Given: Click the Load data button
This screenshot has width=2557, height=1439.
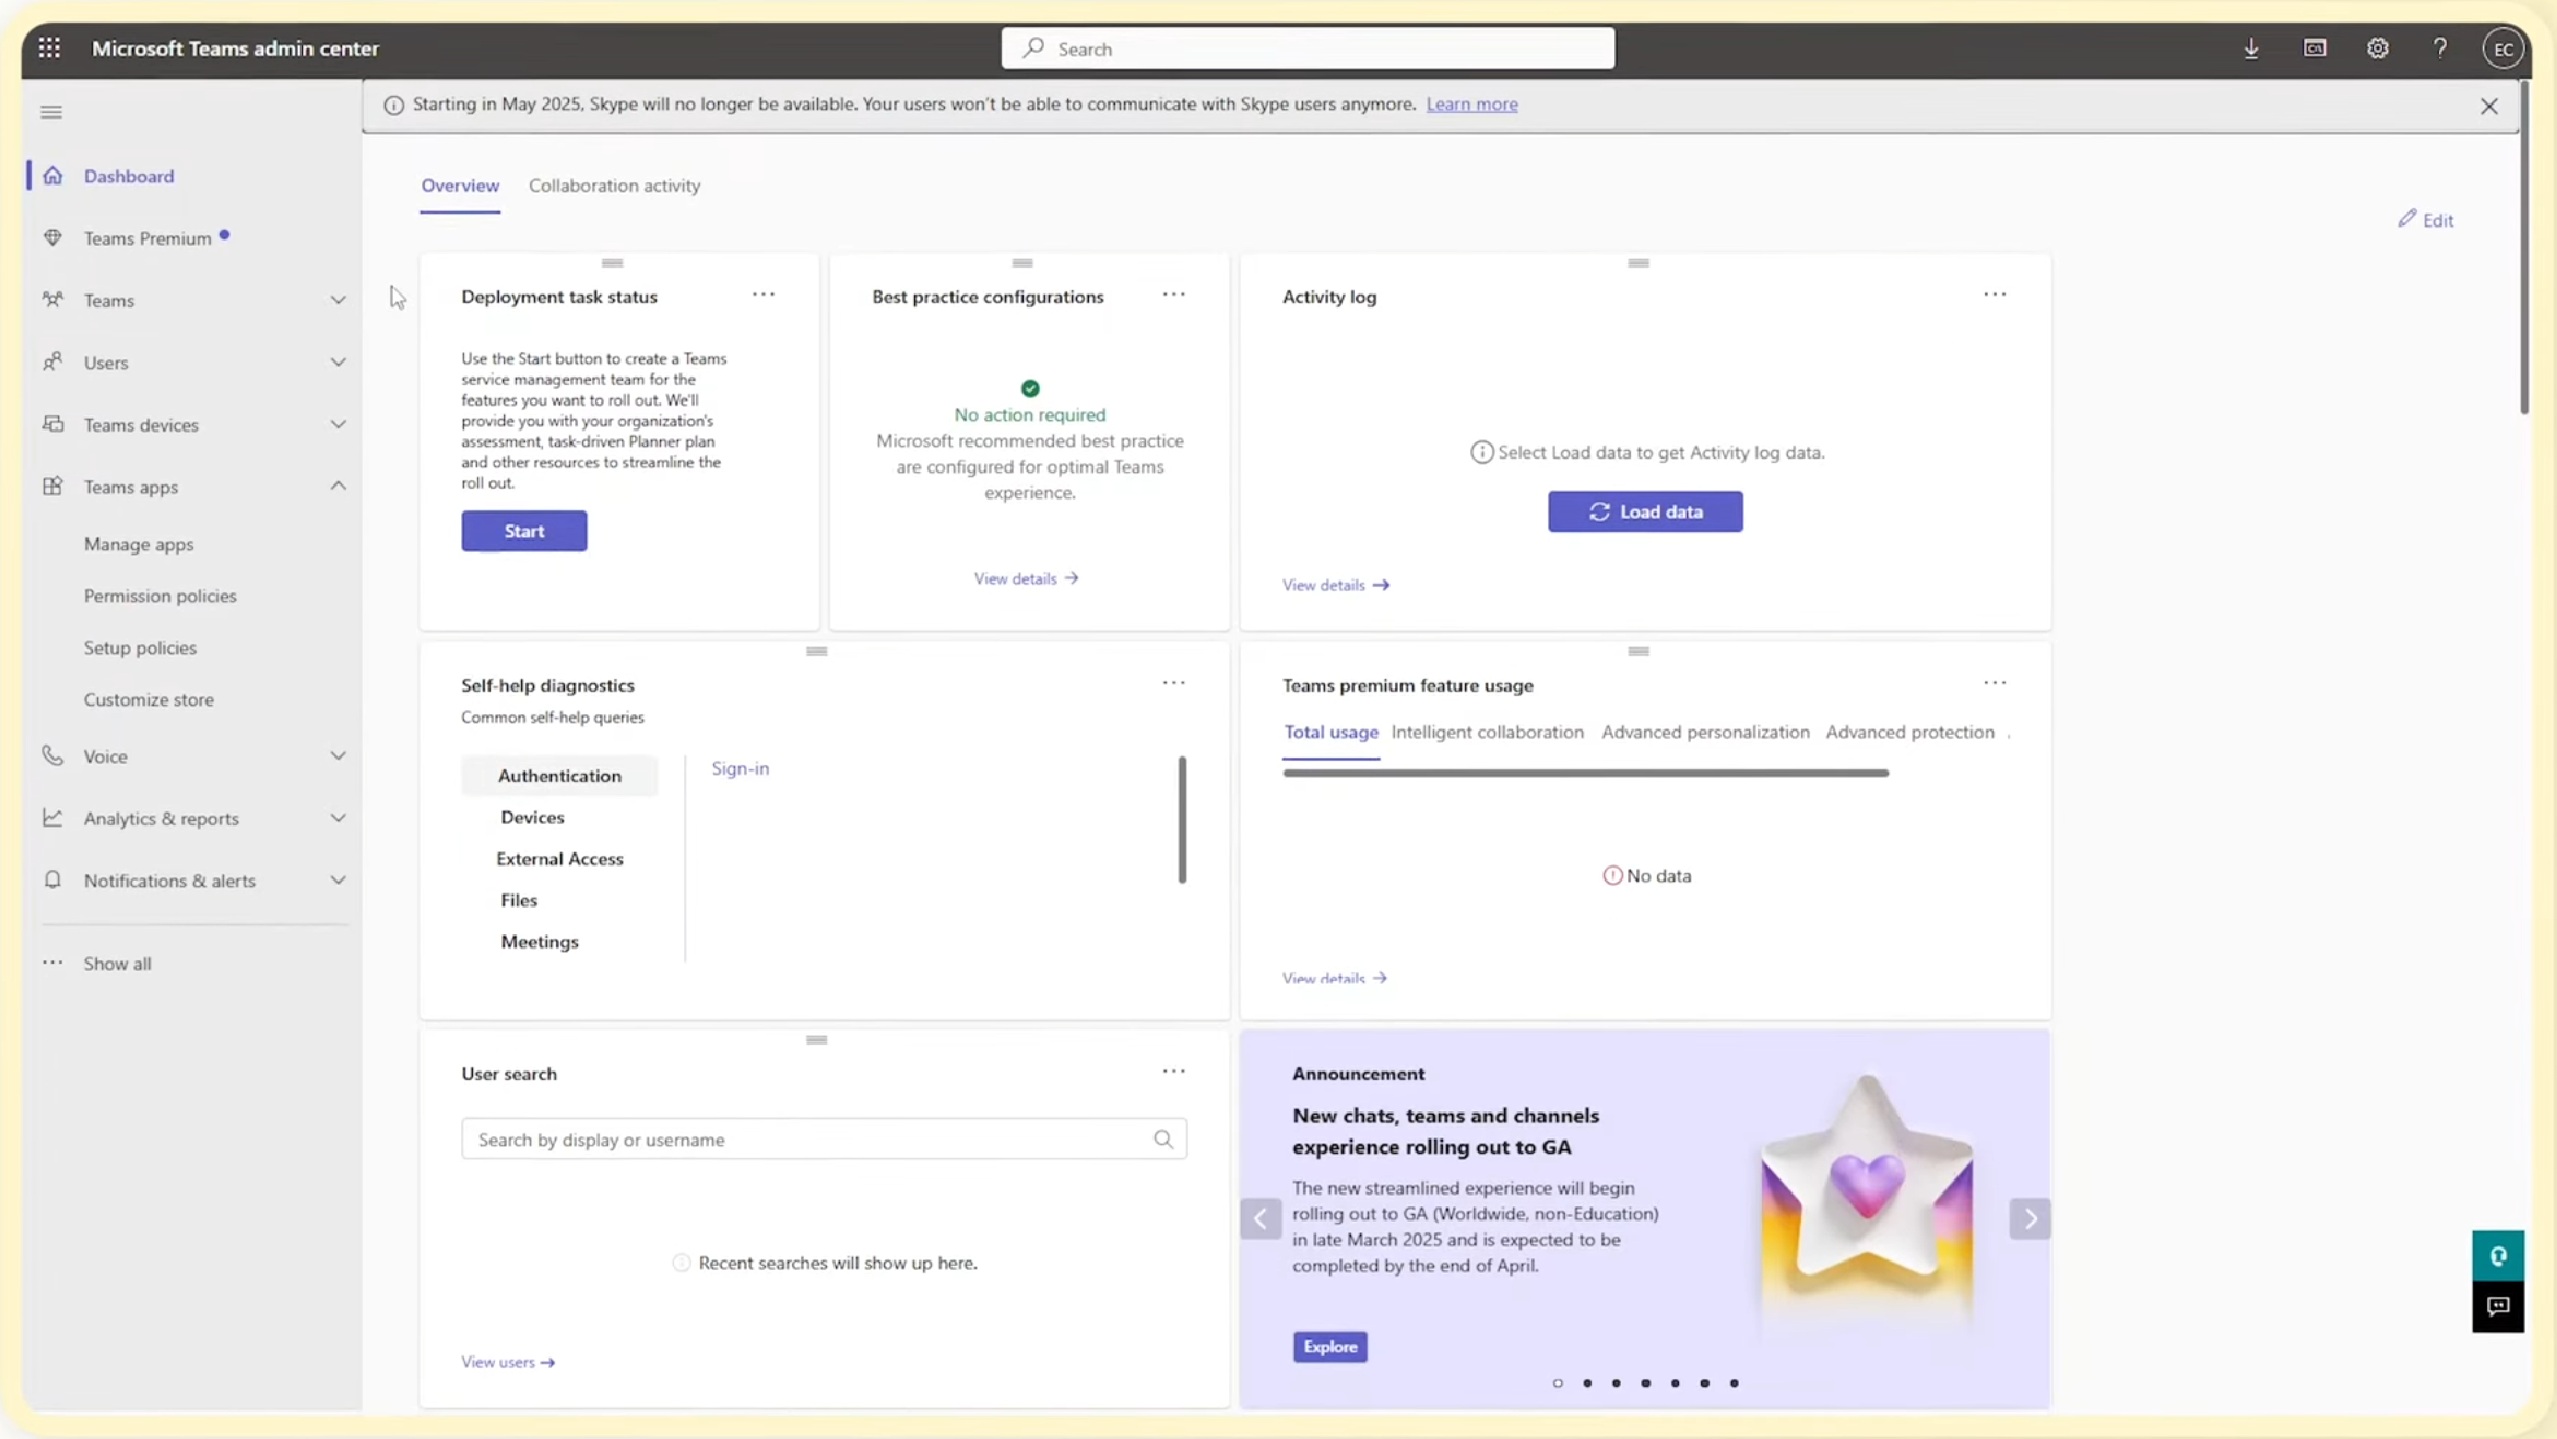Looking at the screenshot, I should [x=1644, y=511].
